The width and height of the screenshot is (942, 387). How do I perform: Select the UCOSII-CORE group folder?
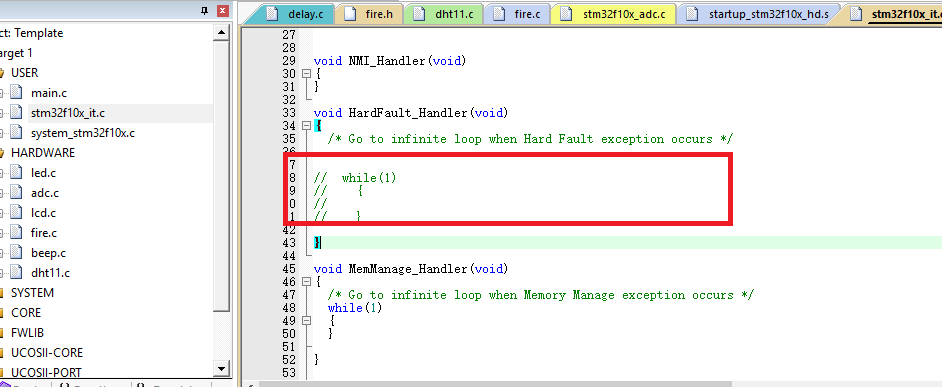[x=47, y=352]
